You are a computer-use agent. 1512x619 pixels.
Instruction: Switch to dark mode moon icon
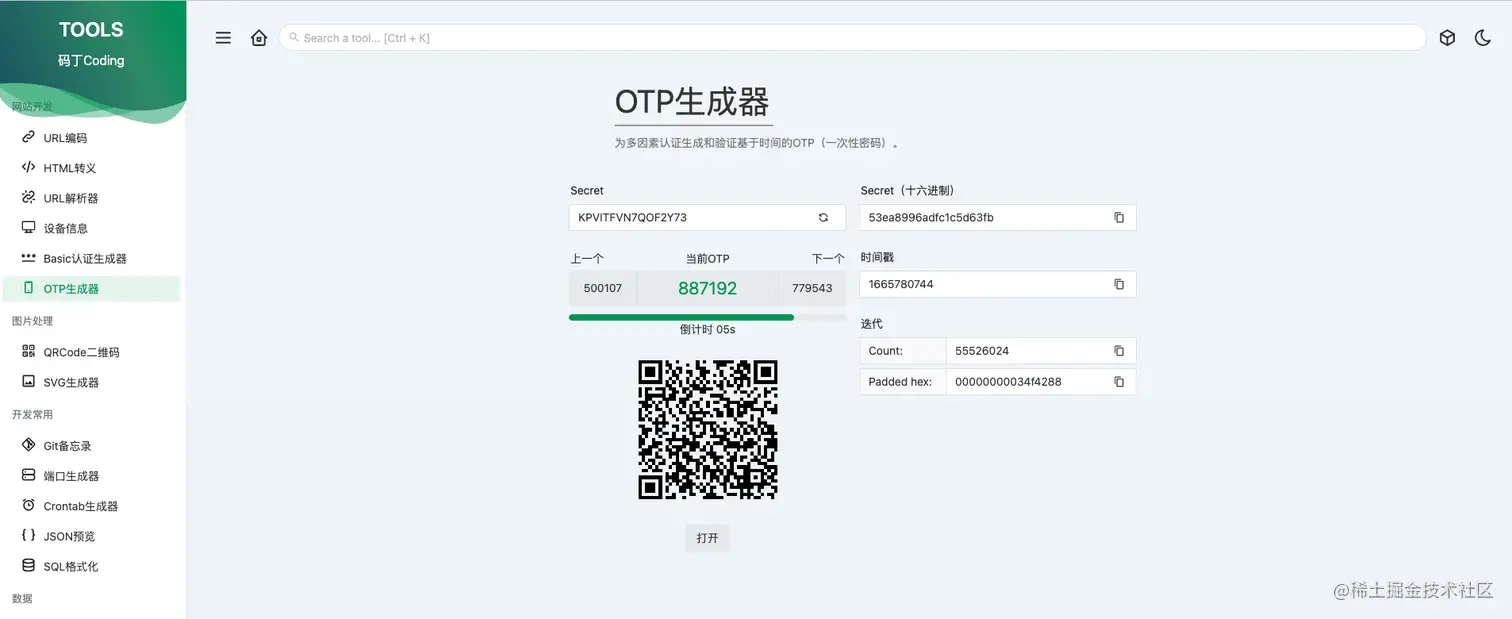click(x=1483, y=38)
